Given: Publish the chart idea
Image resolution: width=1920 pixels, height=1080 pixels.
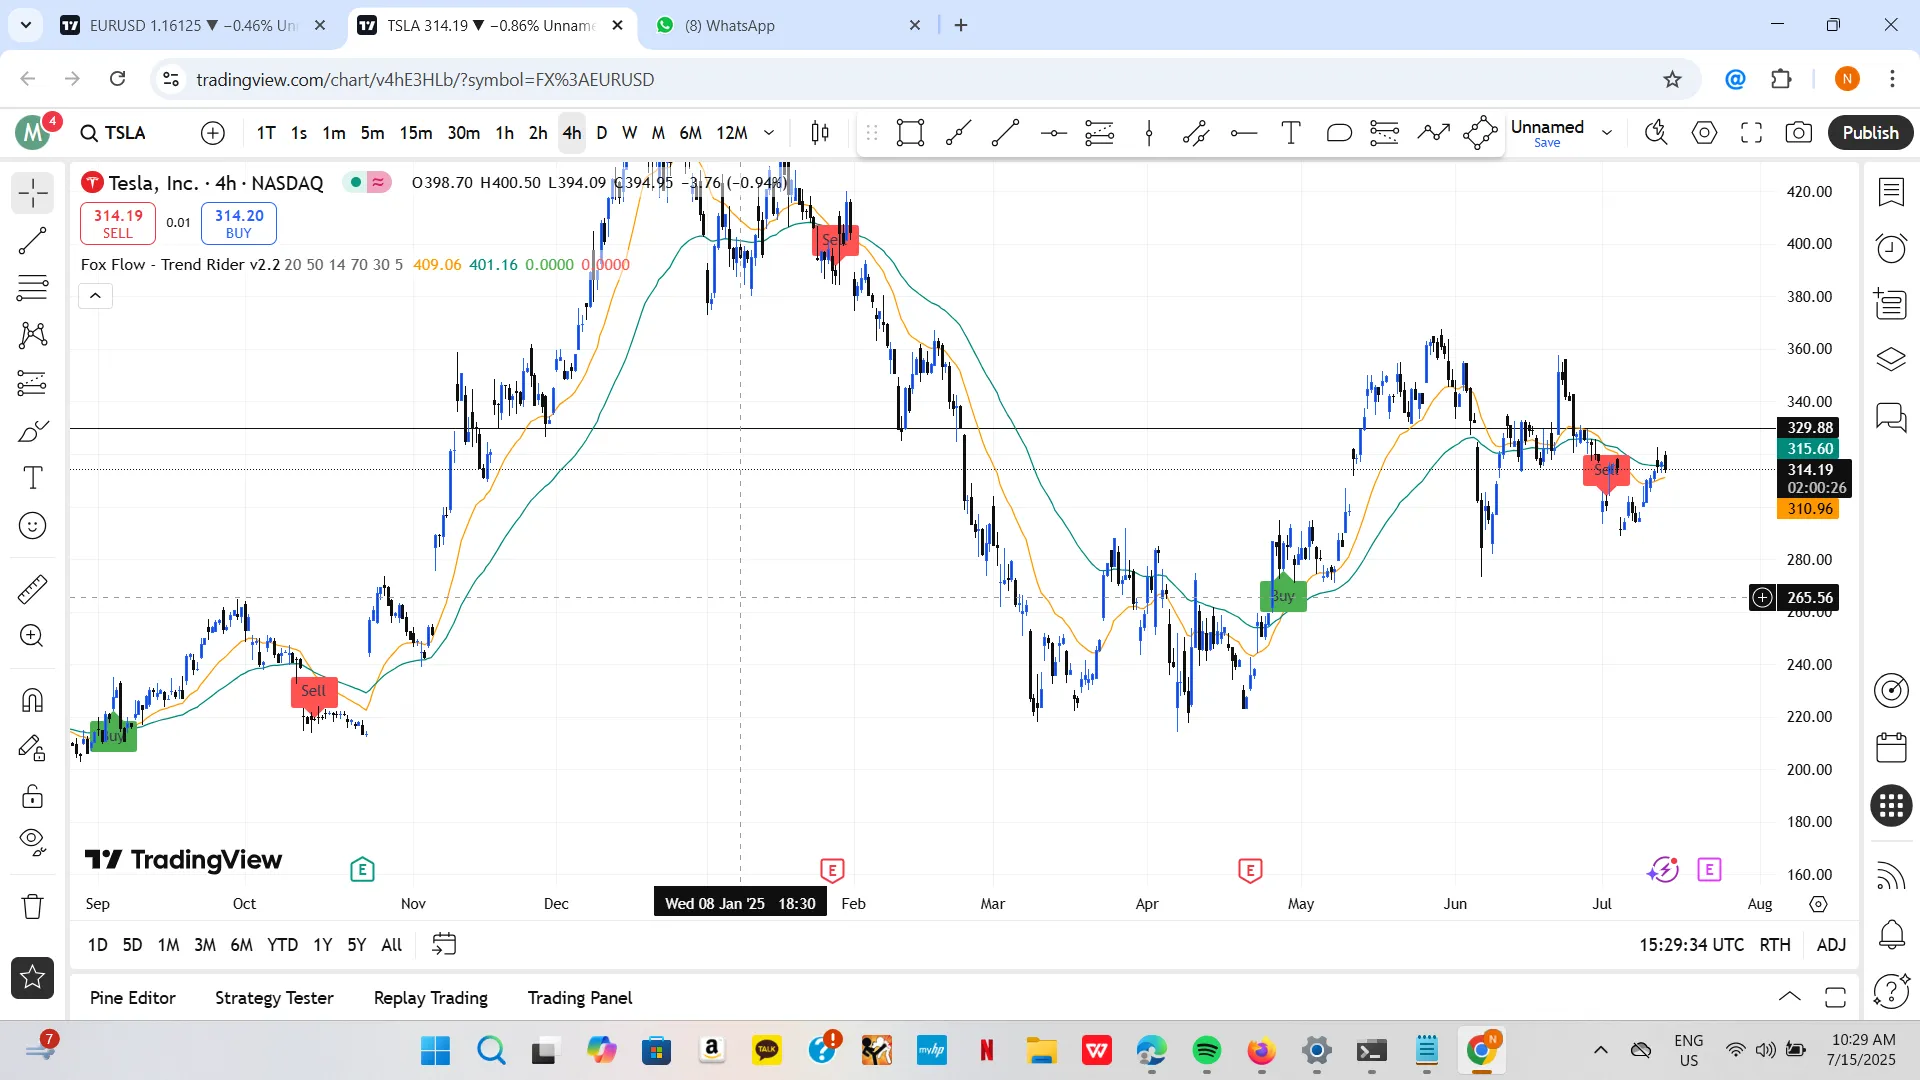Looking at the screenshot, I should point(1870,133).
